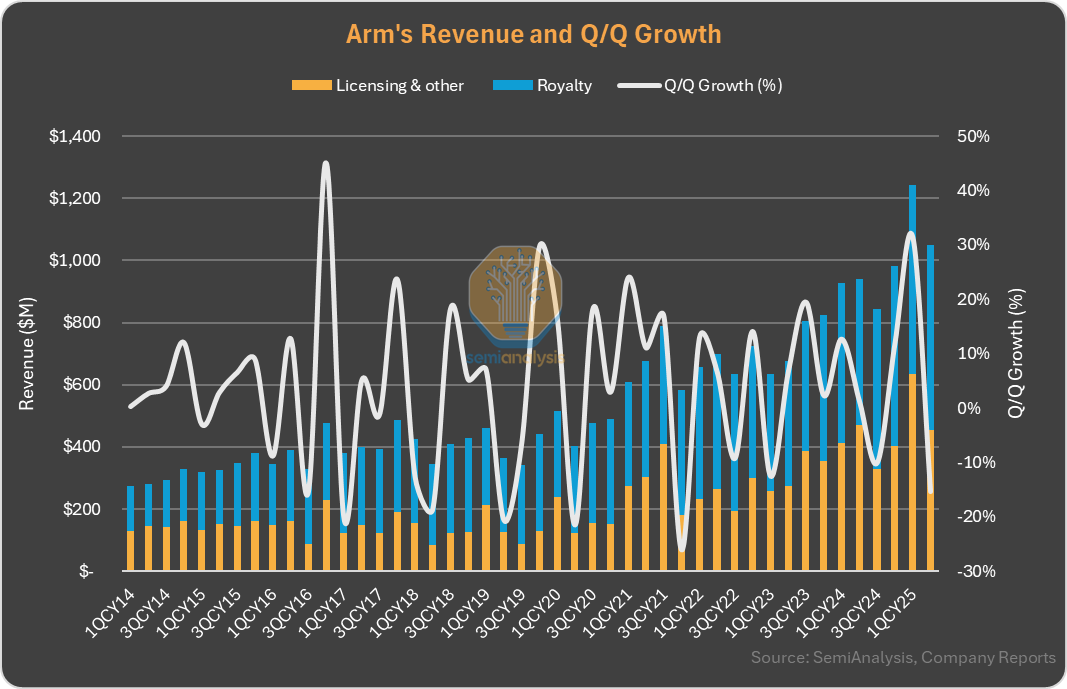Screen dimensions: 1067x689
Task: Click the 3QCY15 x-axis label
Action: 217,614
